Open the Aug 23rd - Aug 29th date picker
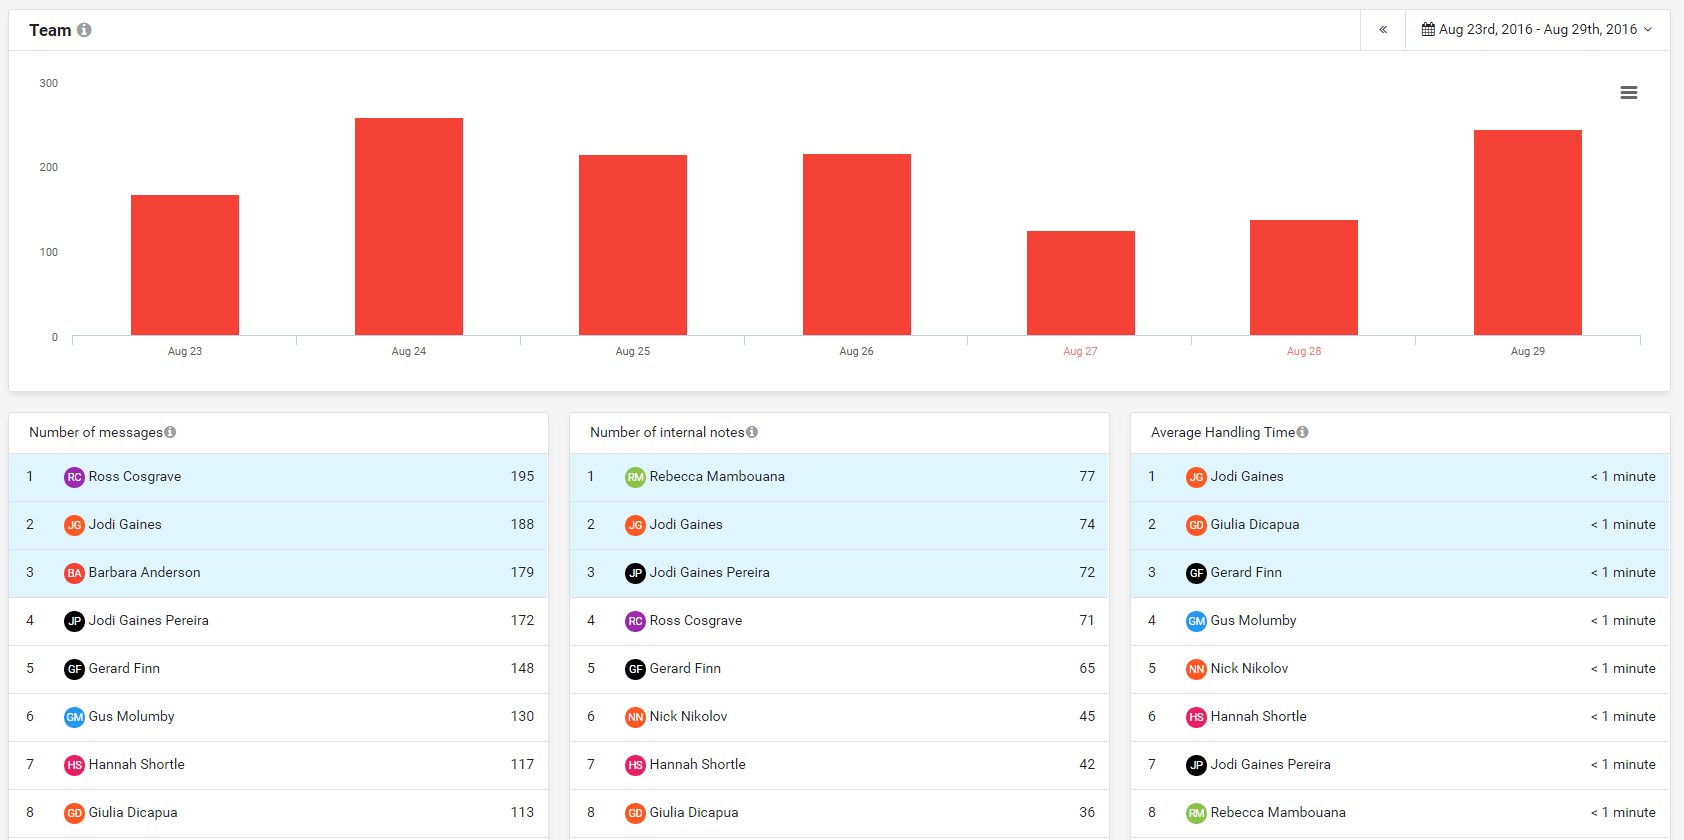Viewport: 1684px width, 840px height. pyautogui.click(x=1537, y=30)
